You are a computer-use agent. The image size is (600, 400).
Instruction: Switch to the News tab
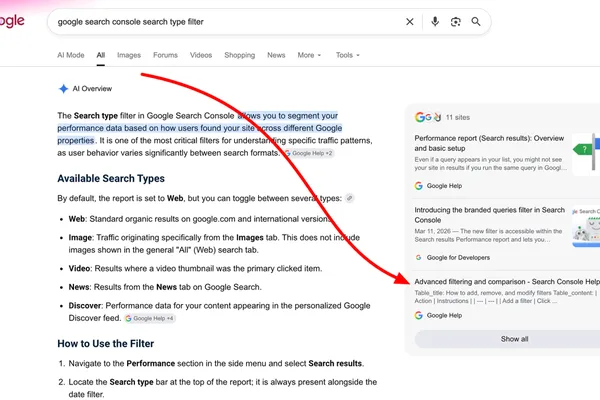tap(276, 55)
